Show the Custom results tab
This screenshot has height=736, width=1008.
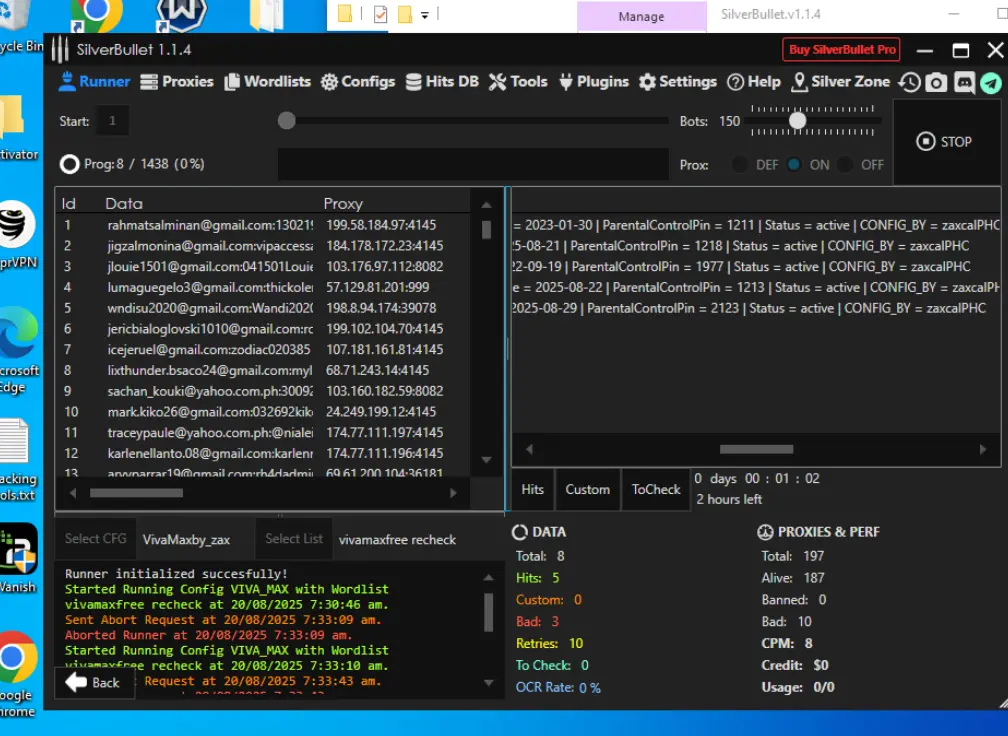[588, 489]
